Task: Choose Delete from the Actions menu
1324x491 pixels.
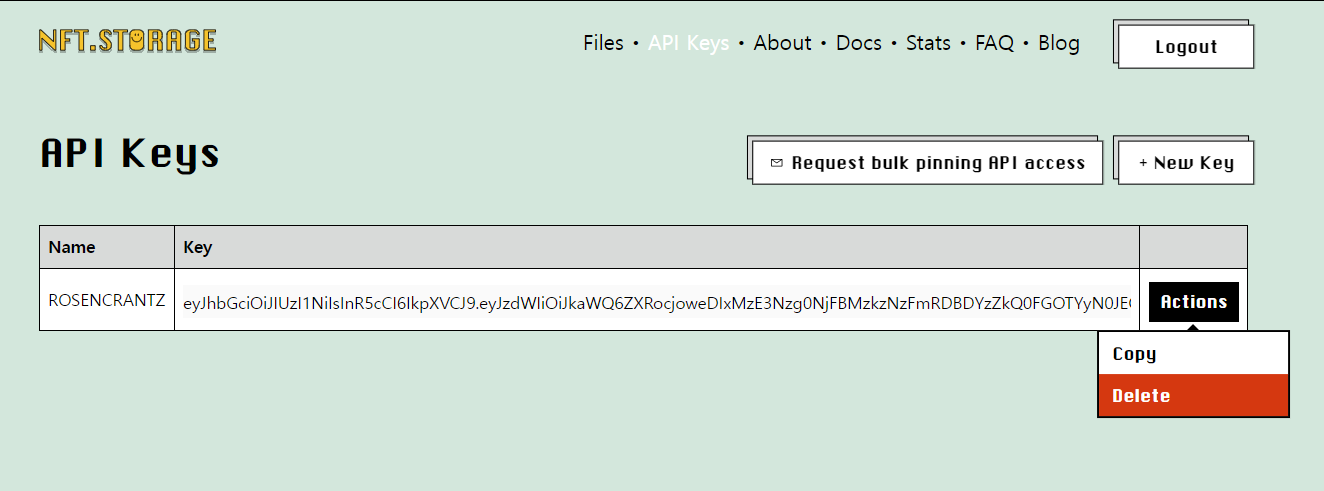Action: click(x=1193, y=396)
